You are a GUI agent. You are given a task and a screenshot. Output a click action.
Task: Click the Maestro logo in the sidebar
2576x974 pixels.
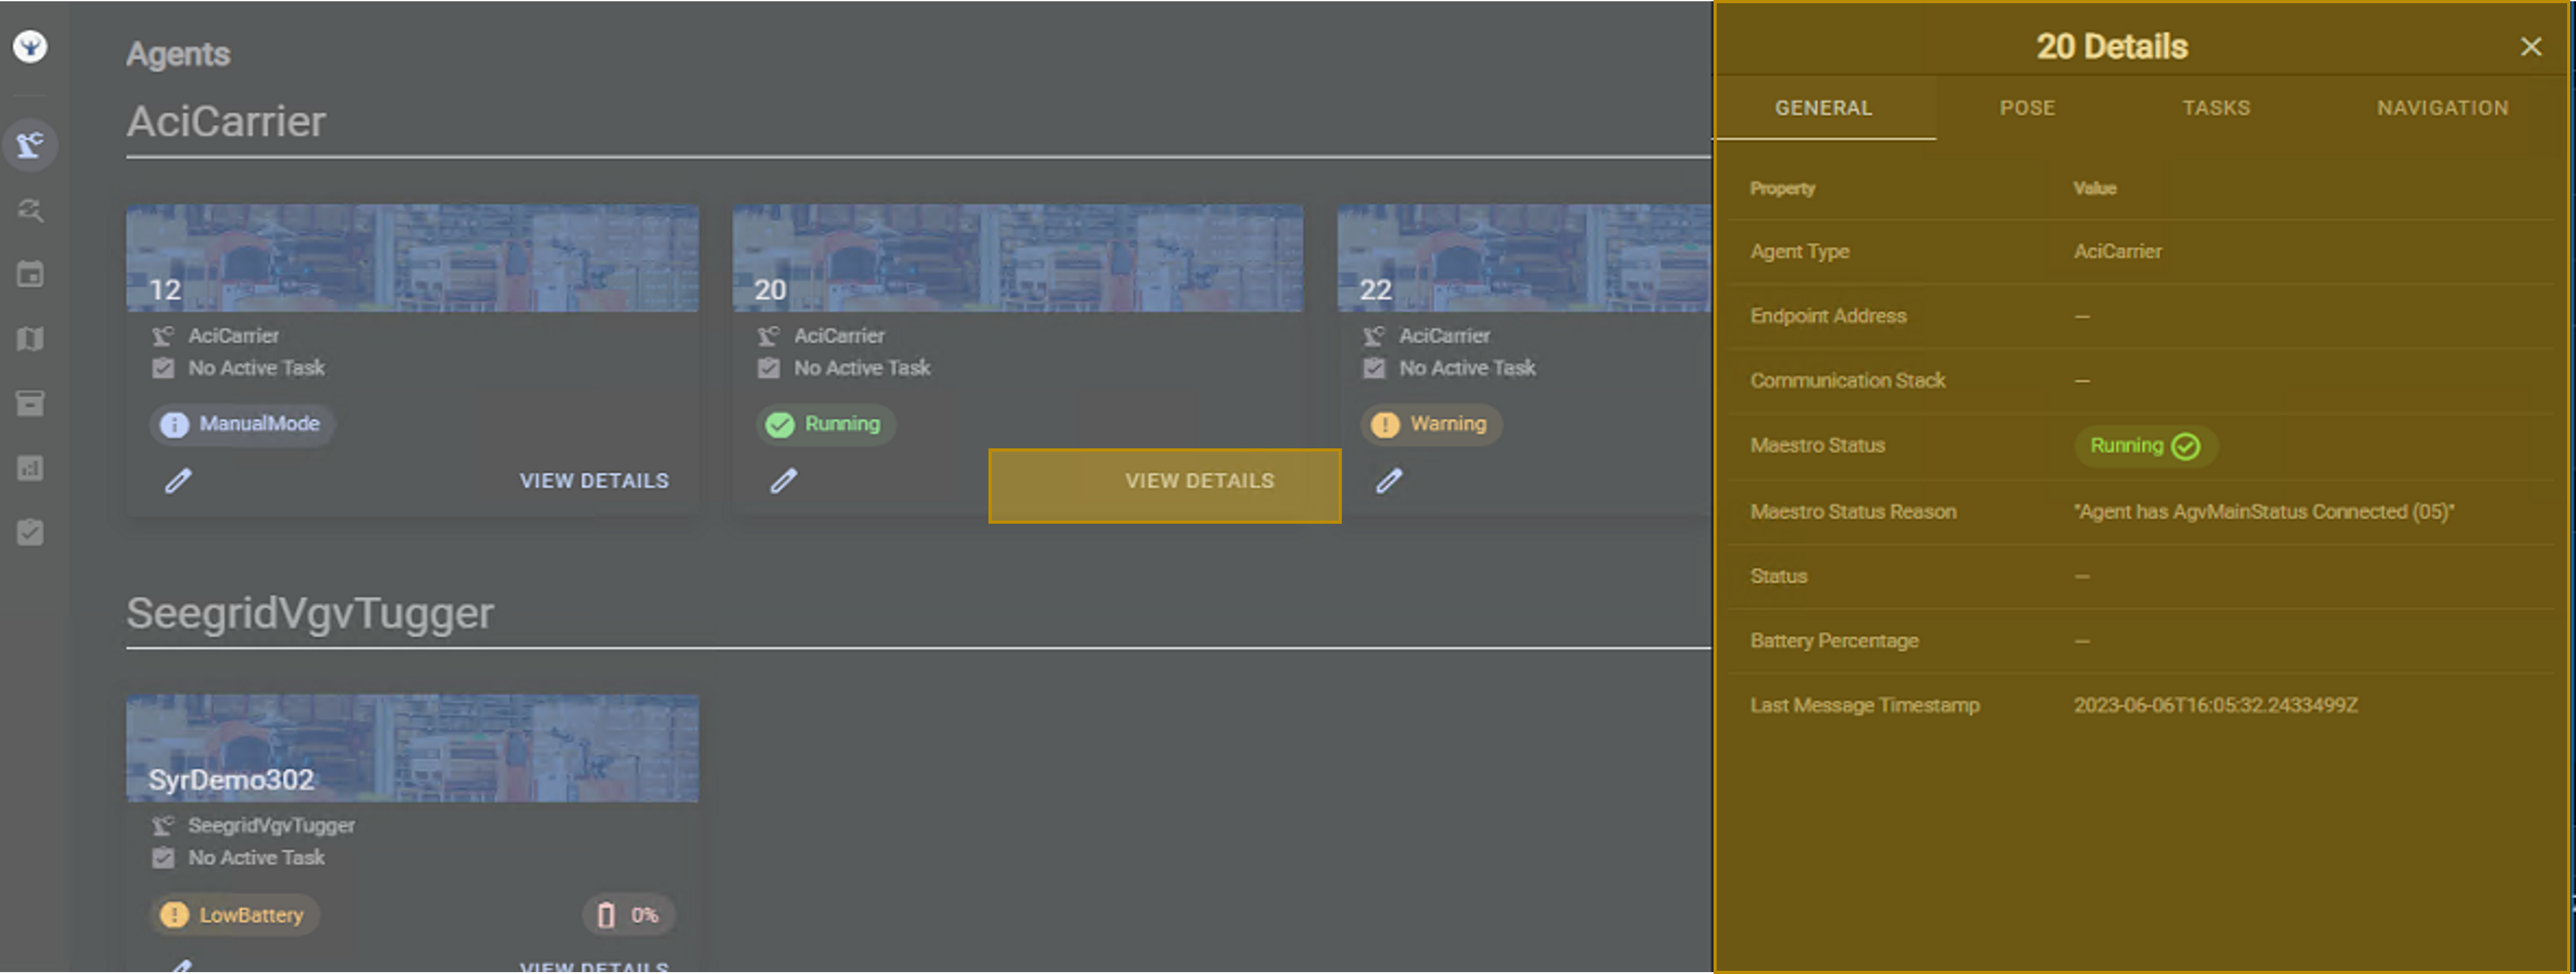30,46
